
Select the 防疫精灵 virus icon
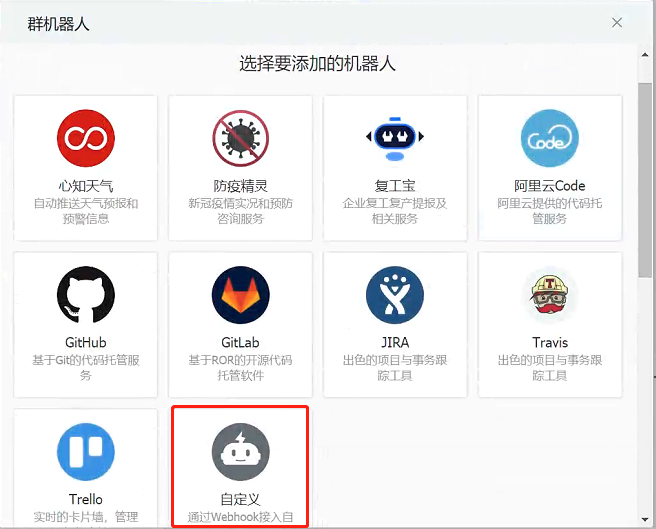pos(241,139)
